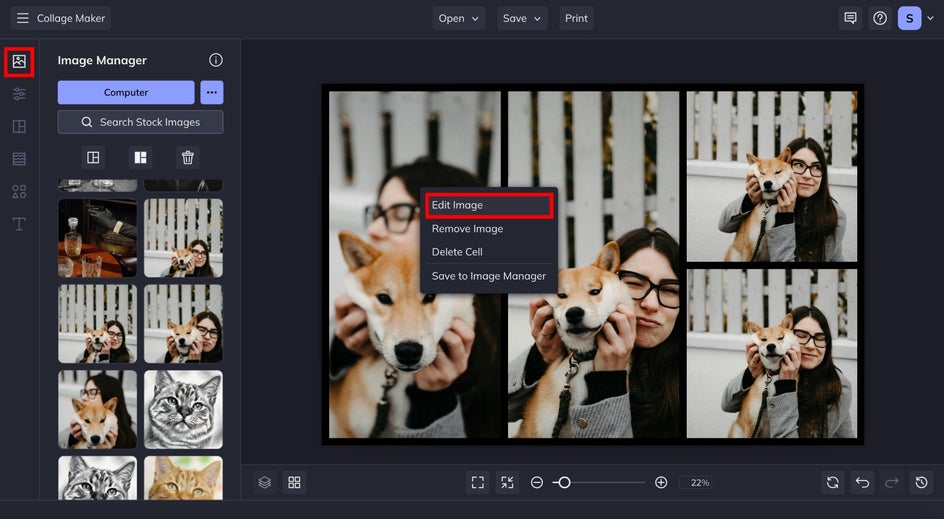Open the Layers panel icon

click(x=265, y=482)
